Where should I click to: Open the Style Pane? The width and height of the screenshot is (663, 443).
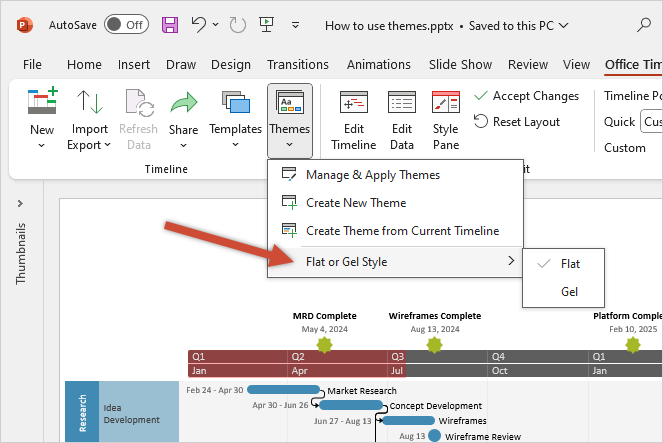[x=445, y=103]
